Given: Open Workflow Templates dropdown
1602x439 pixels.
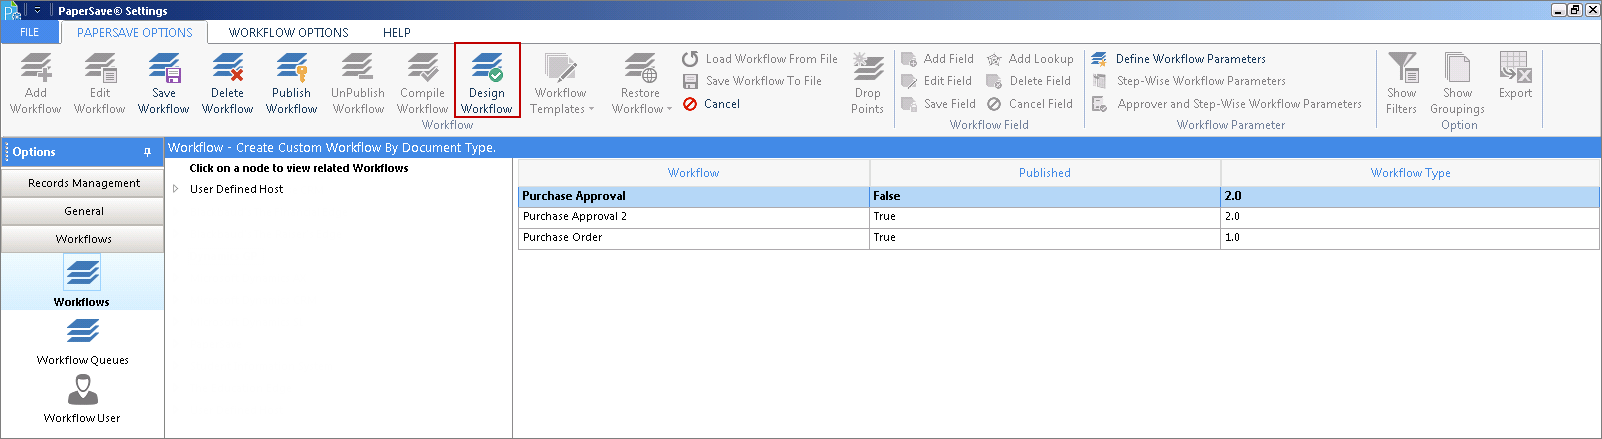Looking at the screenshot, I should pyautogui.click(x=561, y=83).
